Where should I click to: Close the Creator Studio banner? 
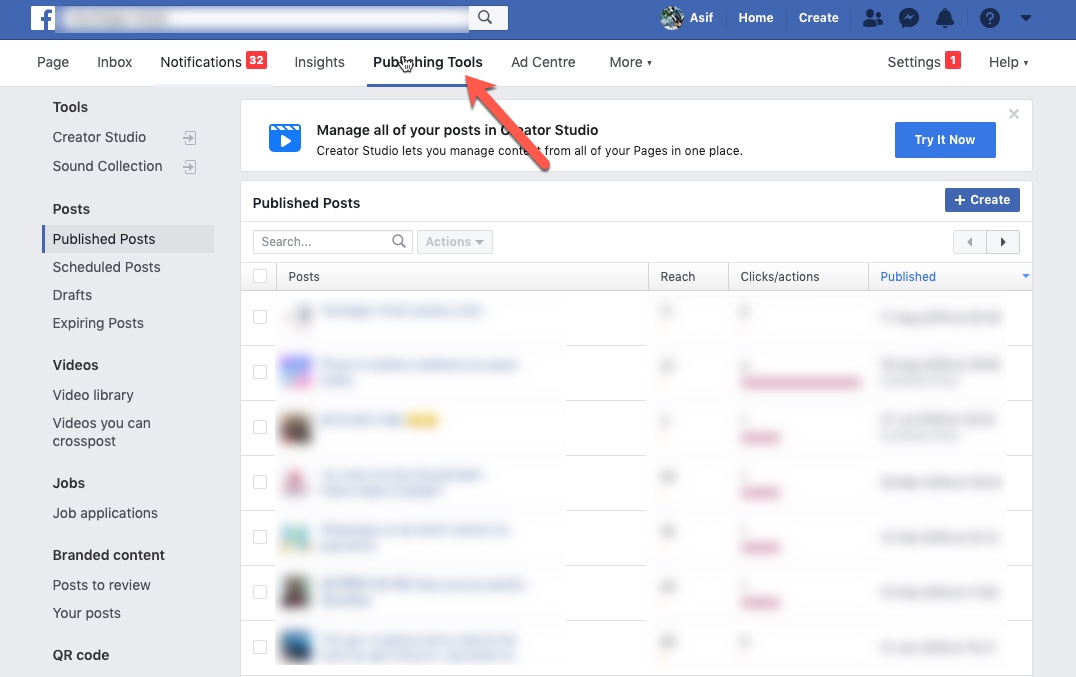pos(1014,114)
